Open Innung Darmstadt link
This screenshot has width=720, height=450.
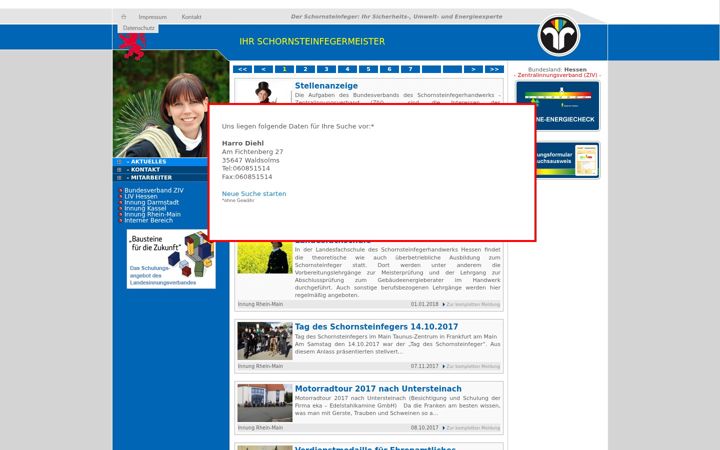(x=152, y=202)
